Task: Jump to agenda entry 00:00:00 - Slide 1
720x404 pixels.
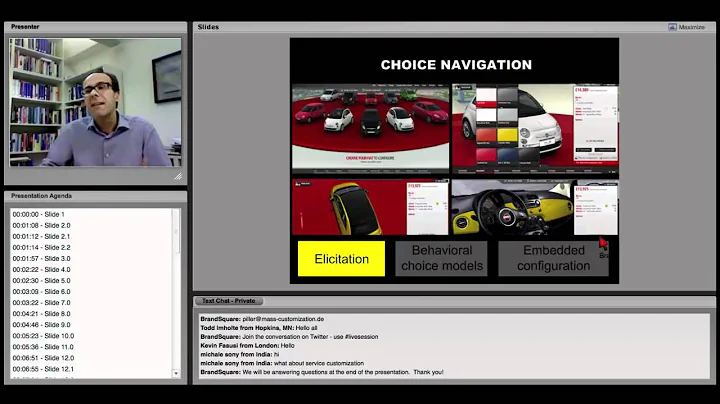Action: point(39,214)
